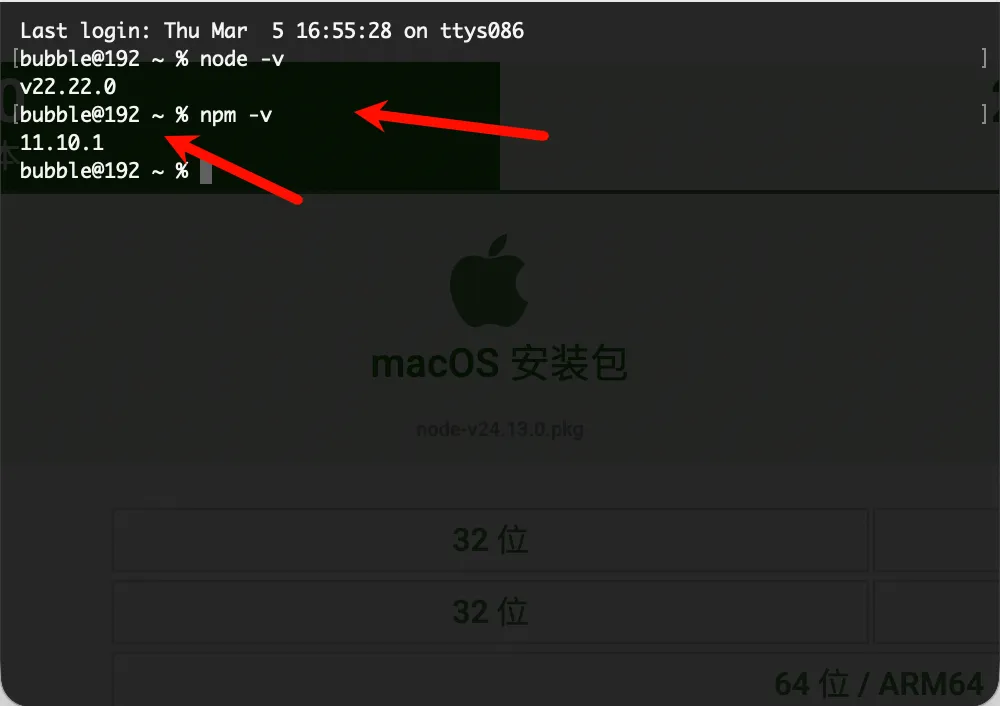Select the first 32 位 table row

click(490, 540)
